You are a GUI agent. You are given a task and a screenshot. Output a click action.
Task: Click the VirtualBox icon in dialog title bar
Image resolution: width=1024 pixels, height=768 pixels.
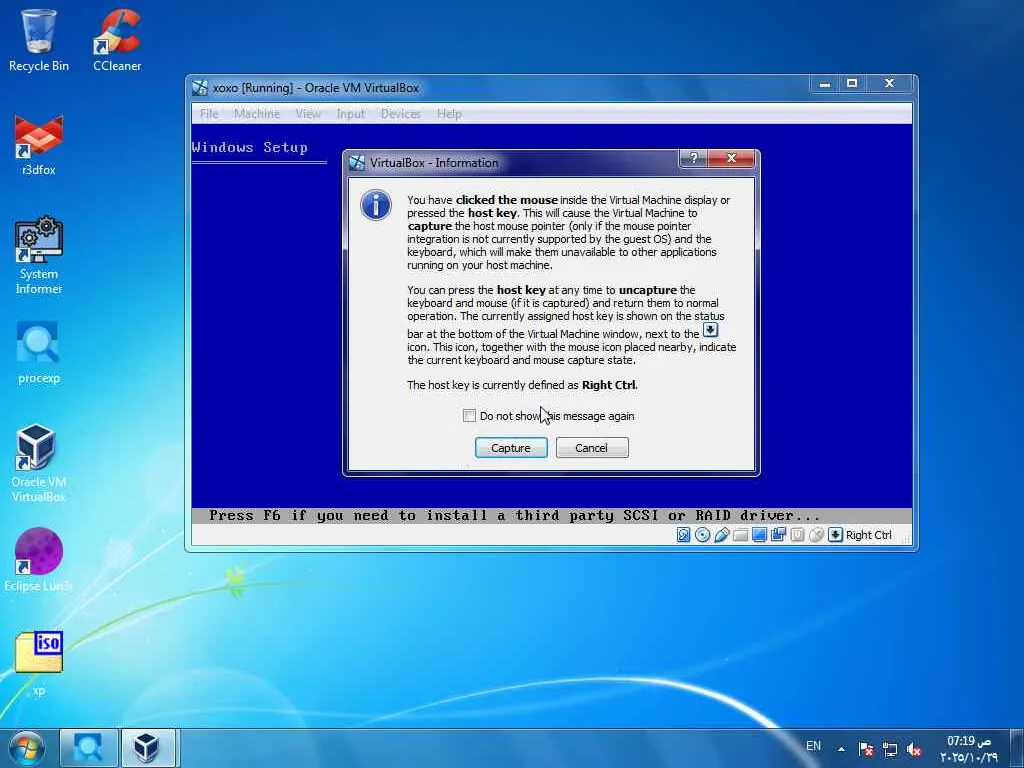pos(357,163)
